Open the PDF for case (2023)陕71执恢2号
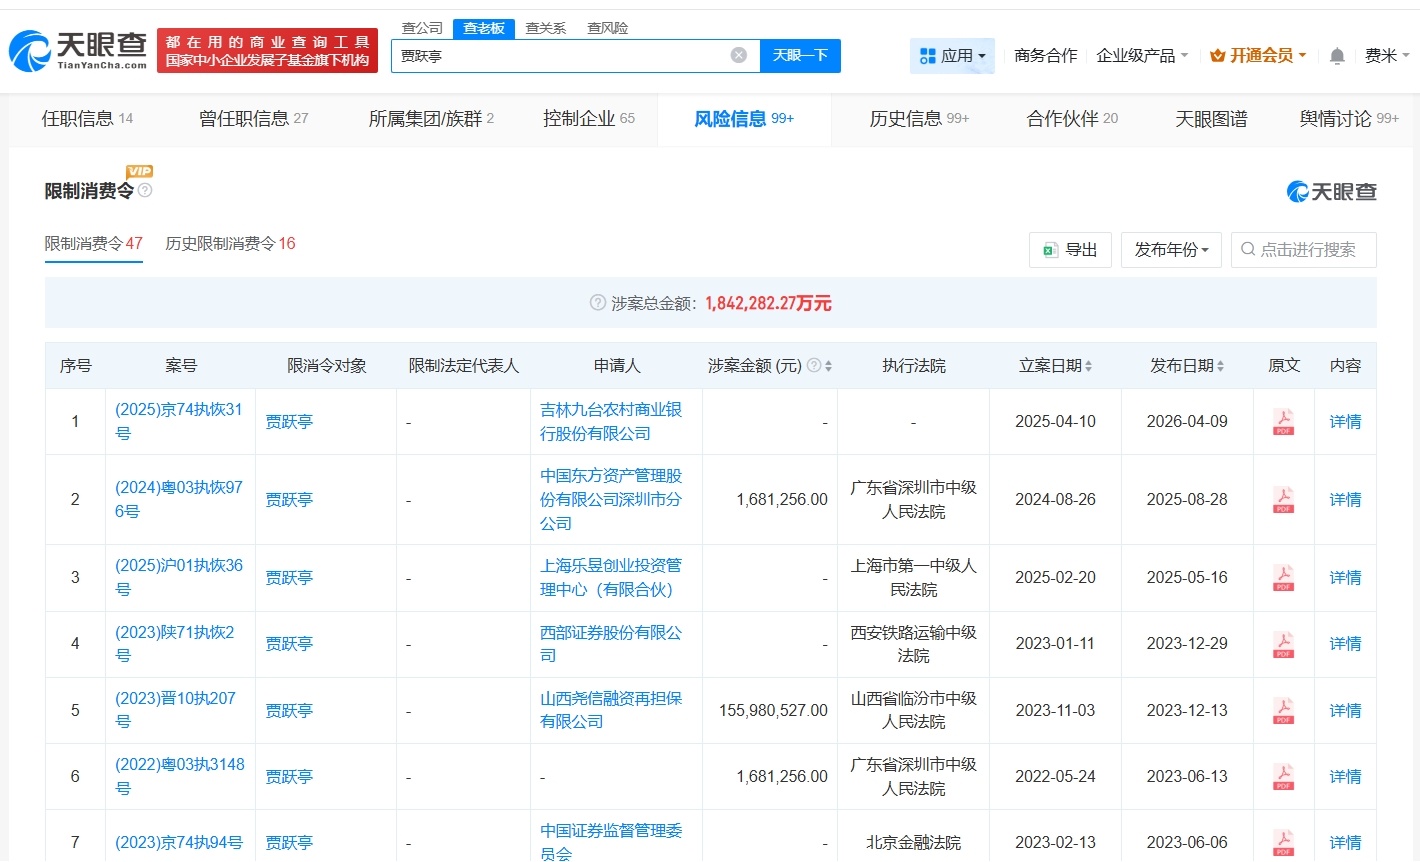This screenshot has width=1420, height=862. point(1283,644)
